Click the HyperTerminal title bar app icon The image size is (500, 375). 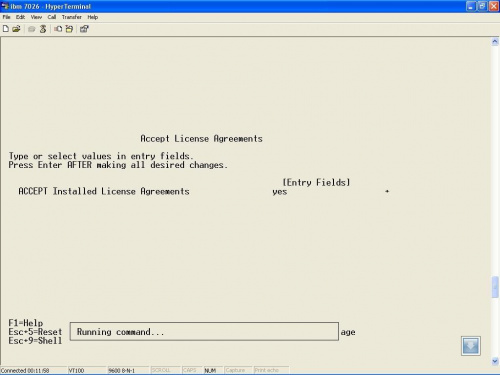point(5,6)
